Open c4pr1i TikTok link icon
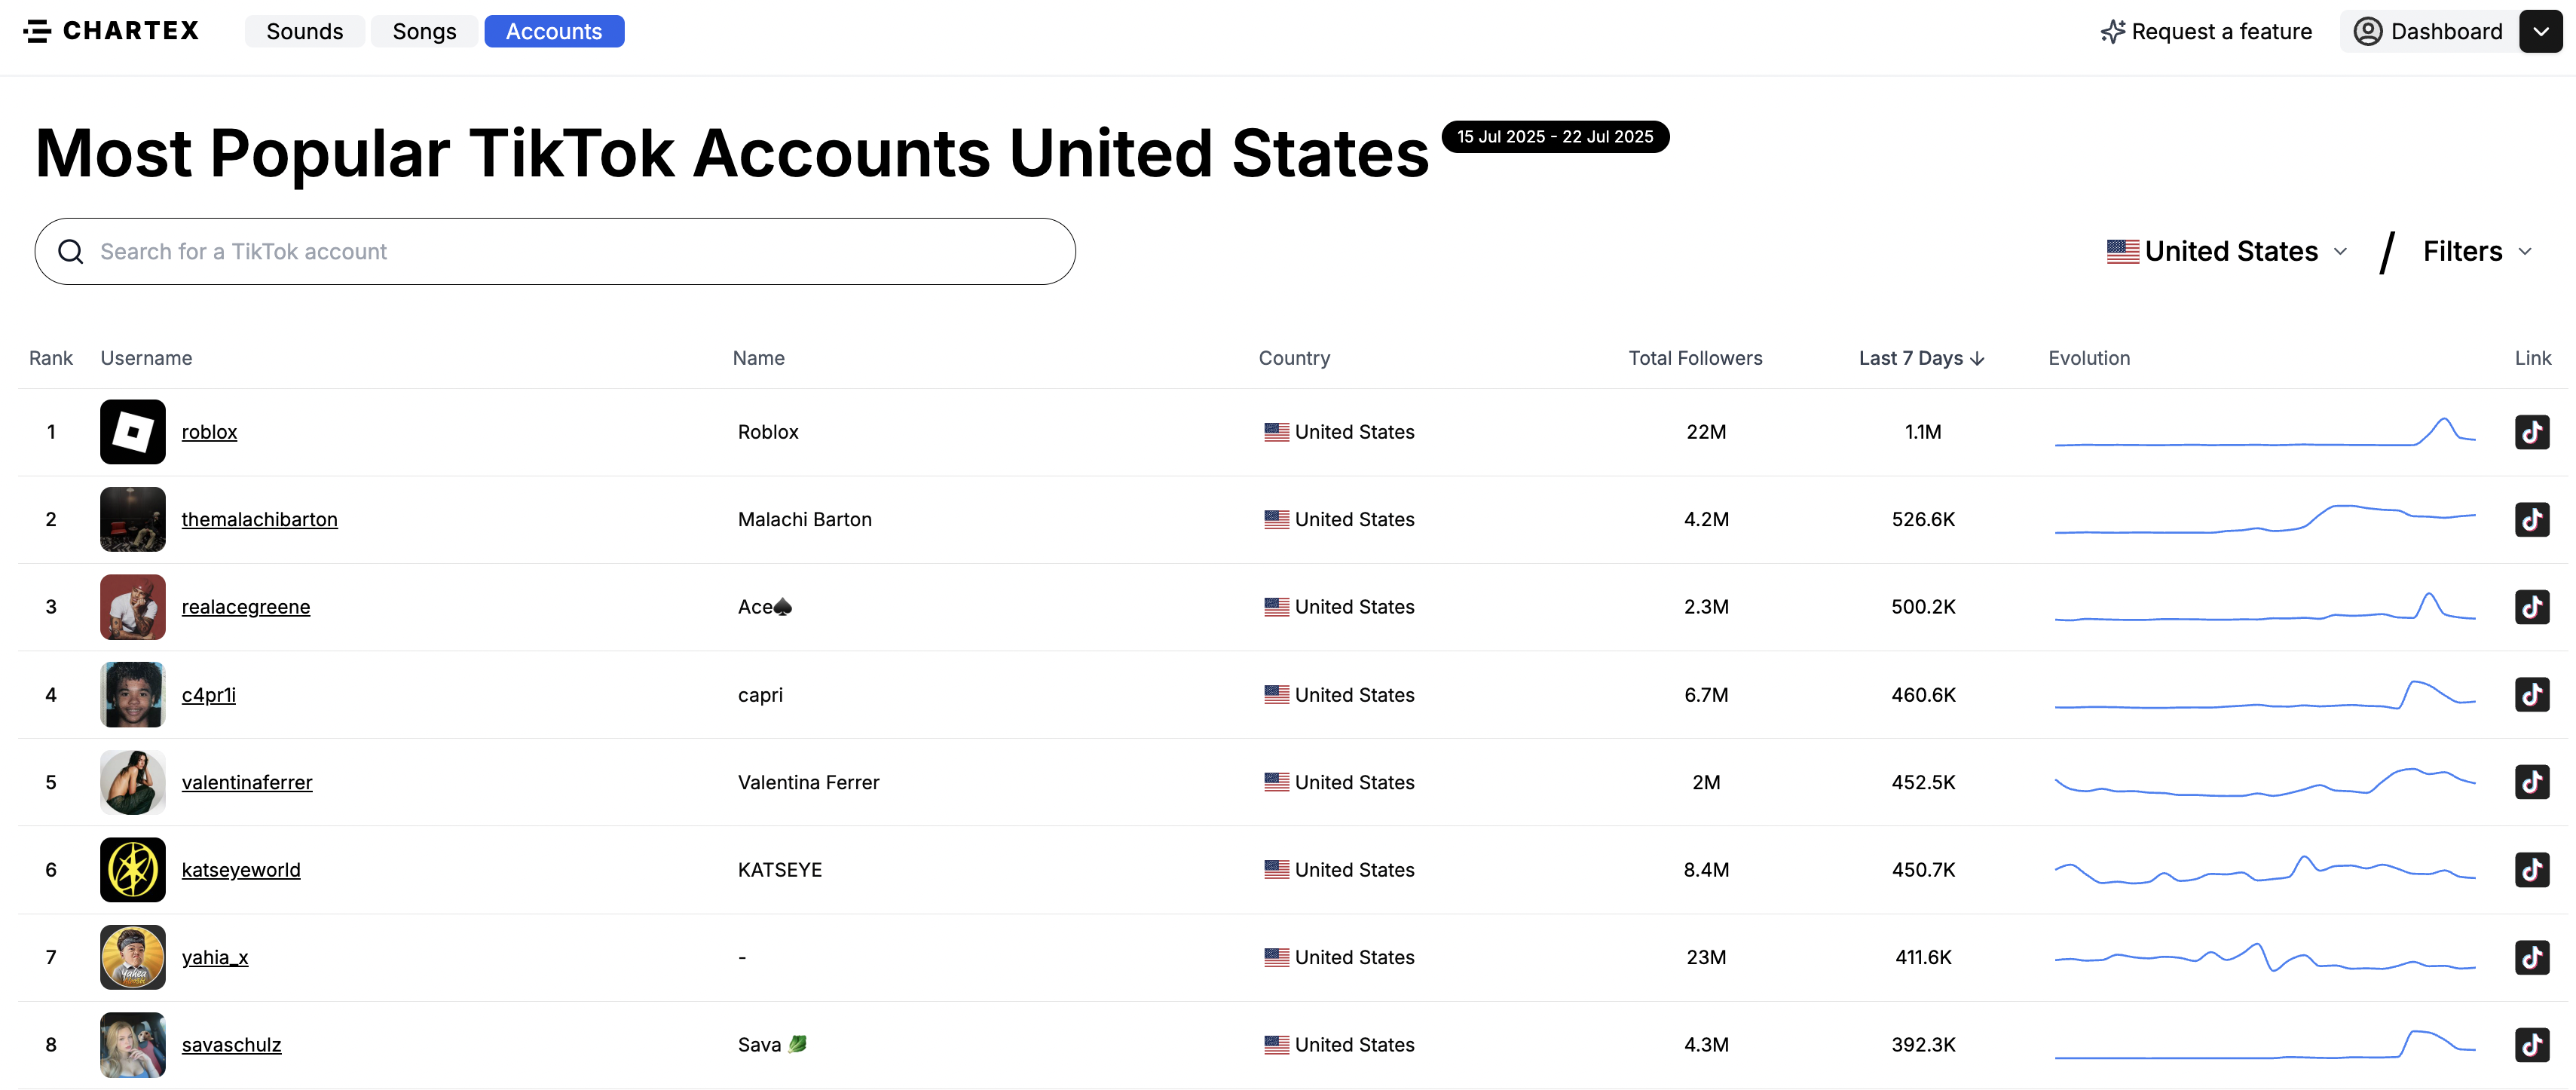This screenshot has width=2576, height=1090. pos(2531,694)
